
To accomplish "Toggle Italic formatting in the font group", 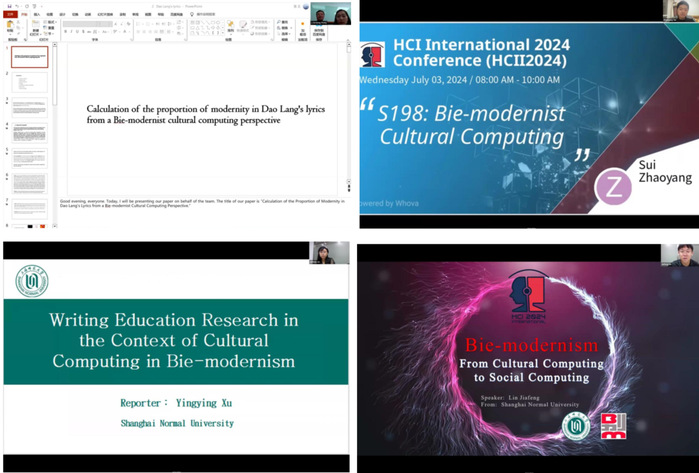I will pos(73,32).
